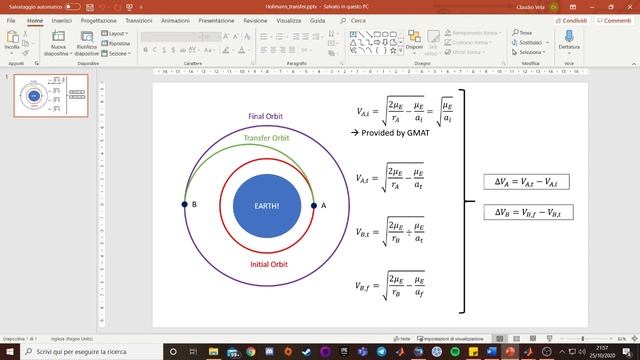The width and height of the screenshot is (640, 360).
Task: Select the Presentazione ribbon tab
Action: (x=216, y=20)
